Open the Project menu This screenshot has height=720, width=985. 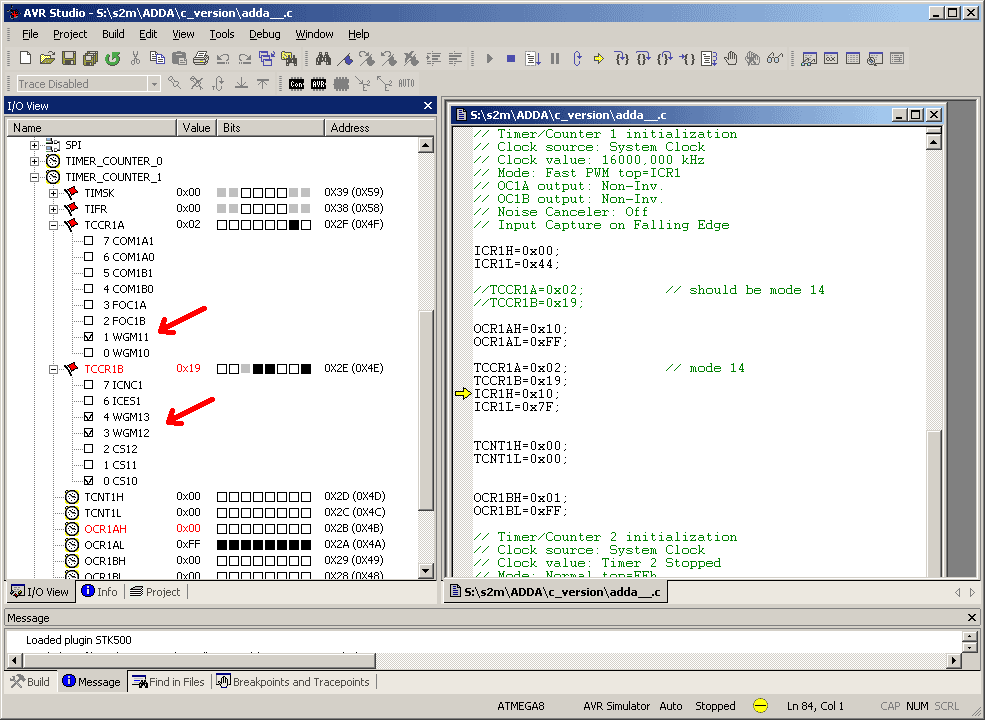(70, 34)
